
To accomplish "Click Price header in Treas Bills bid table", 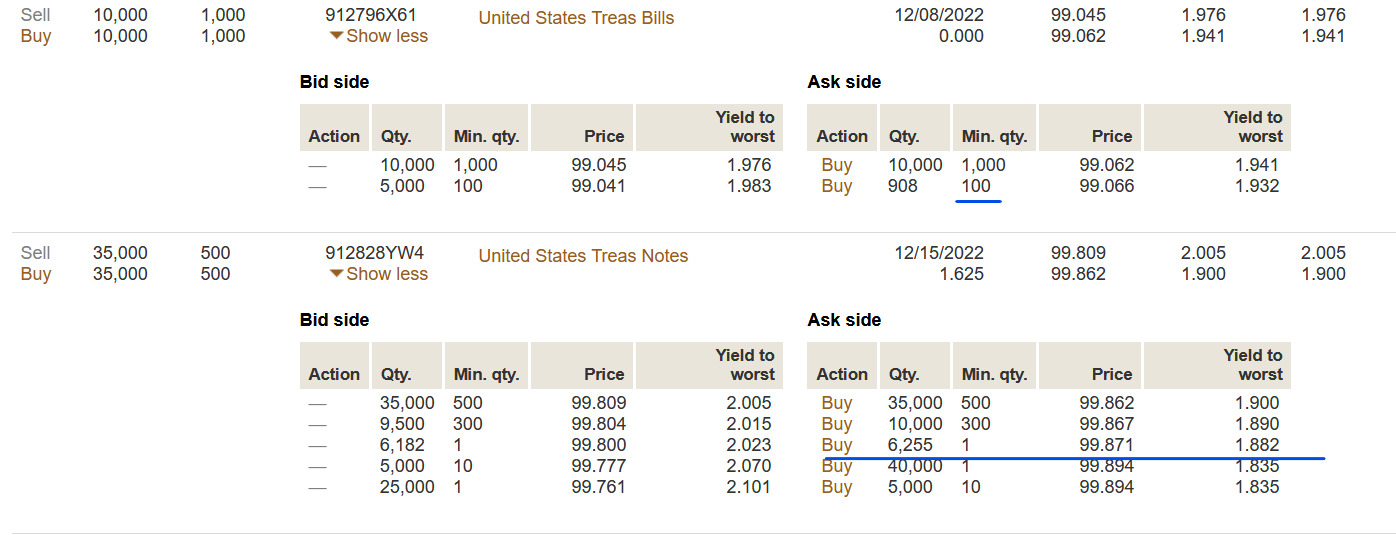I will point(603,136).
